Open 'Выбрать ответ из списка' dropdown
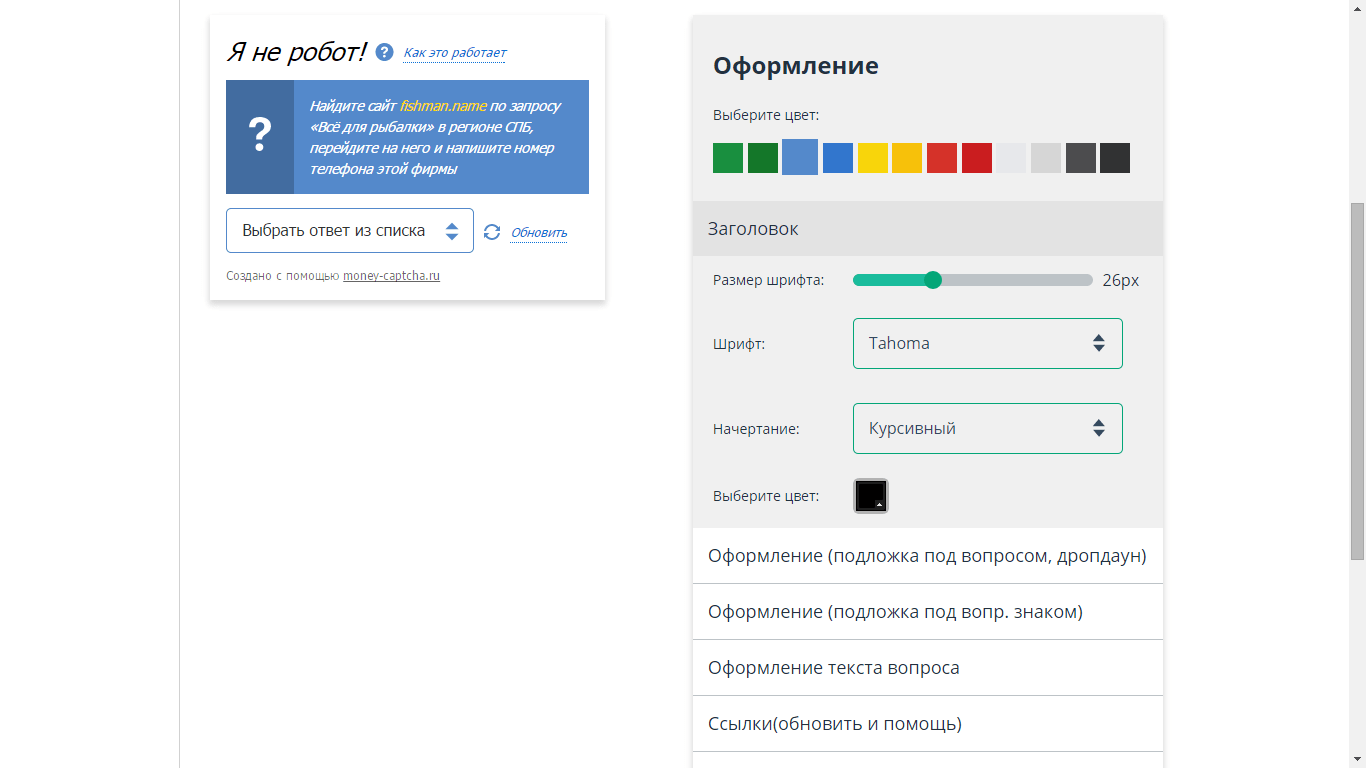Image resolution: width=1366 pixels, height=768 pixels. pos(350,231)
